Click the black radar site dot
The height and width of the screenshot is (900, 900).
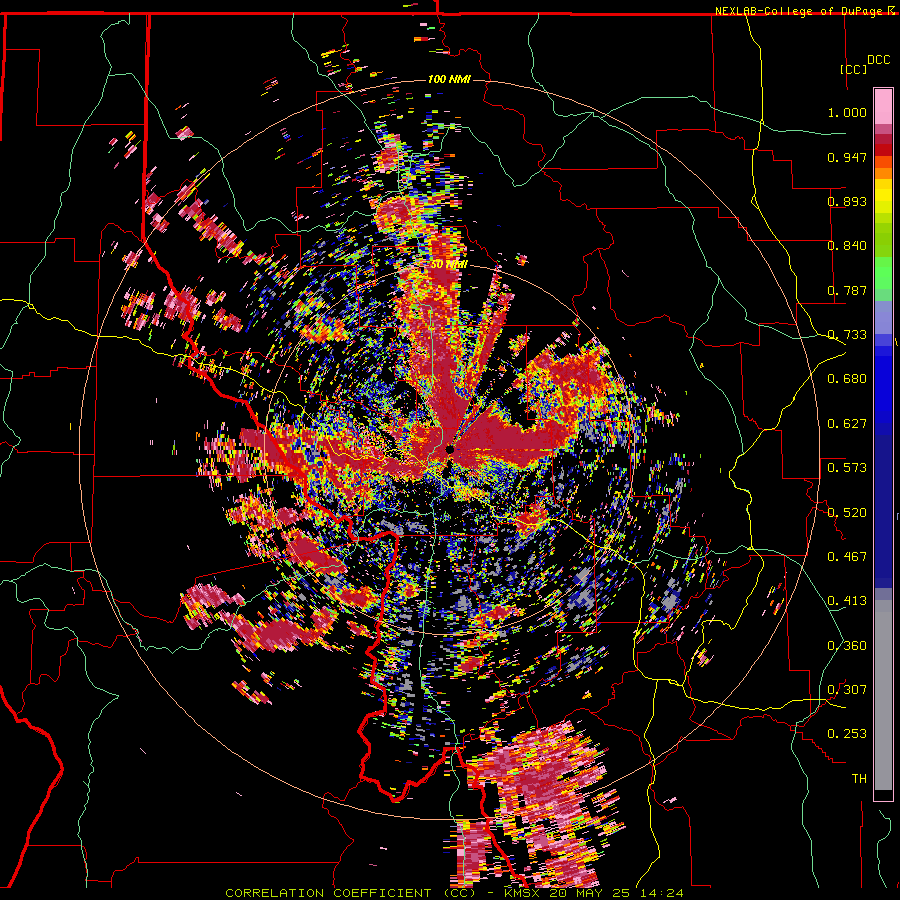[451, 449]
